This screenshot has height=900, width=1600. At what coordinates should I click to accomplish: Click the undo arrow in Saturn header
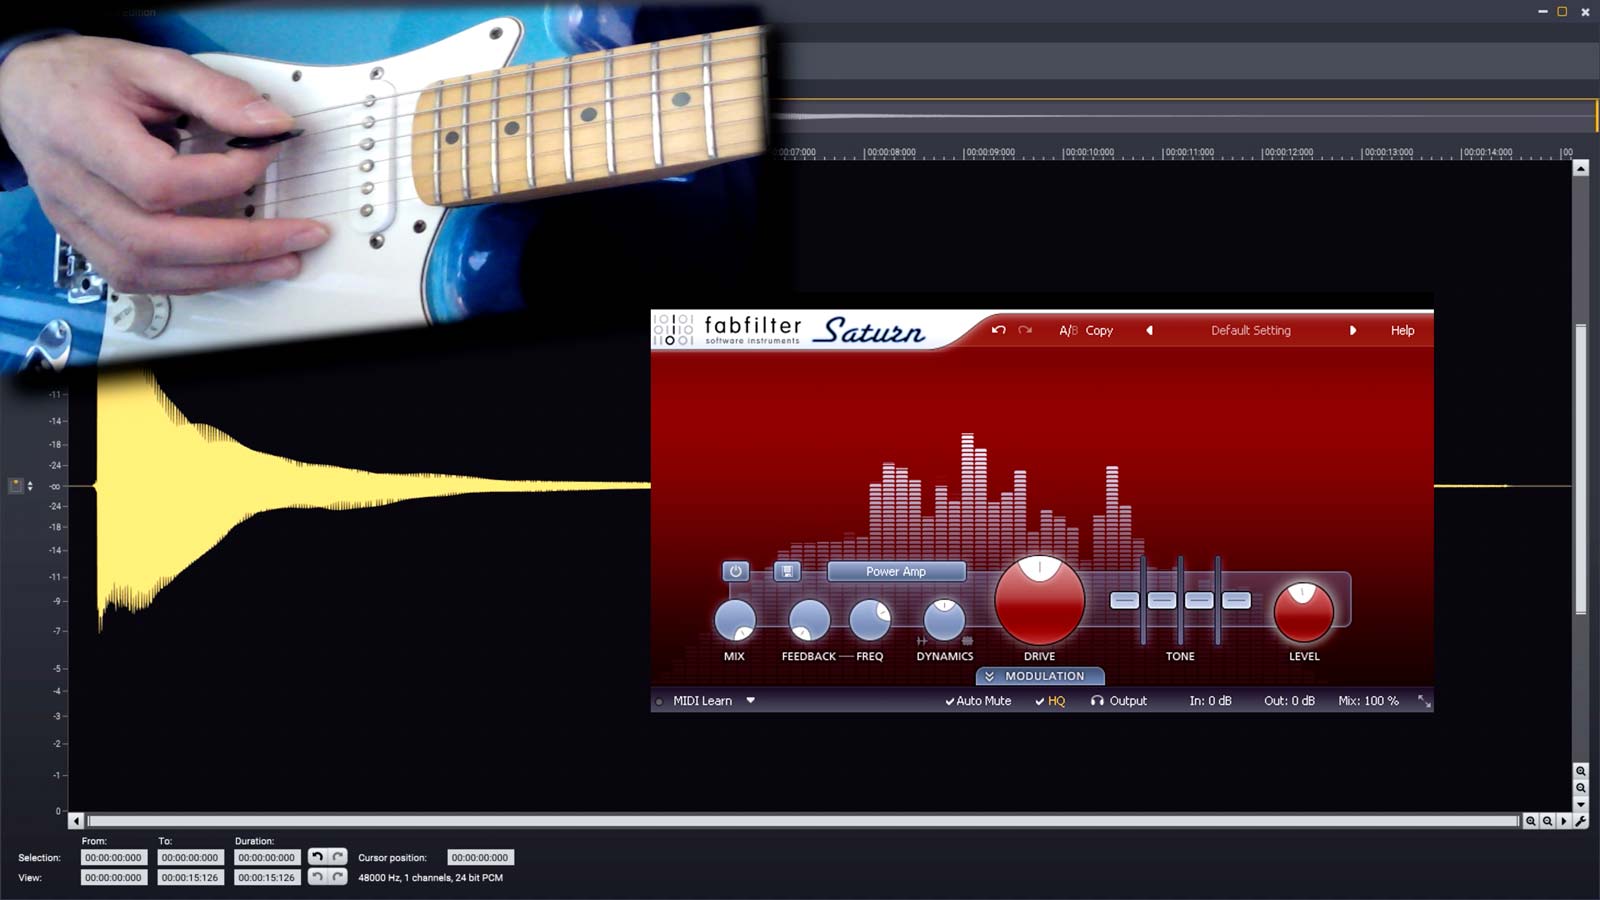coord(998,330)
